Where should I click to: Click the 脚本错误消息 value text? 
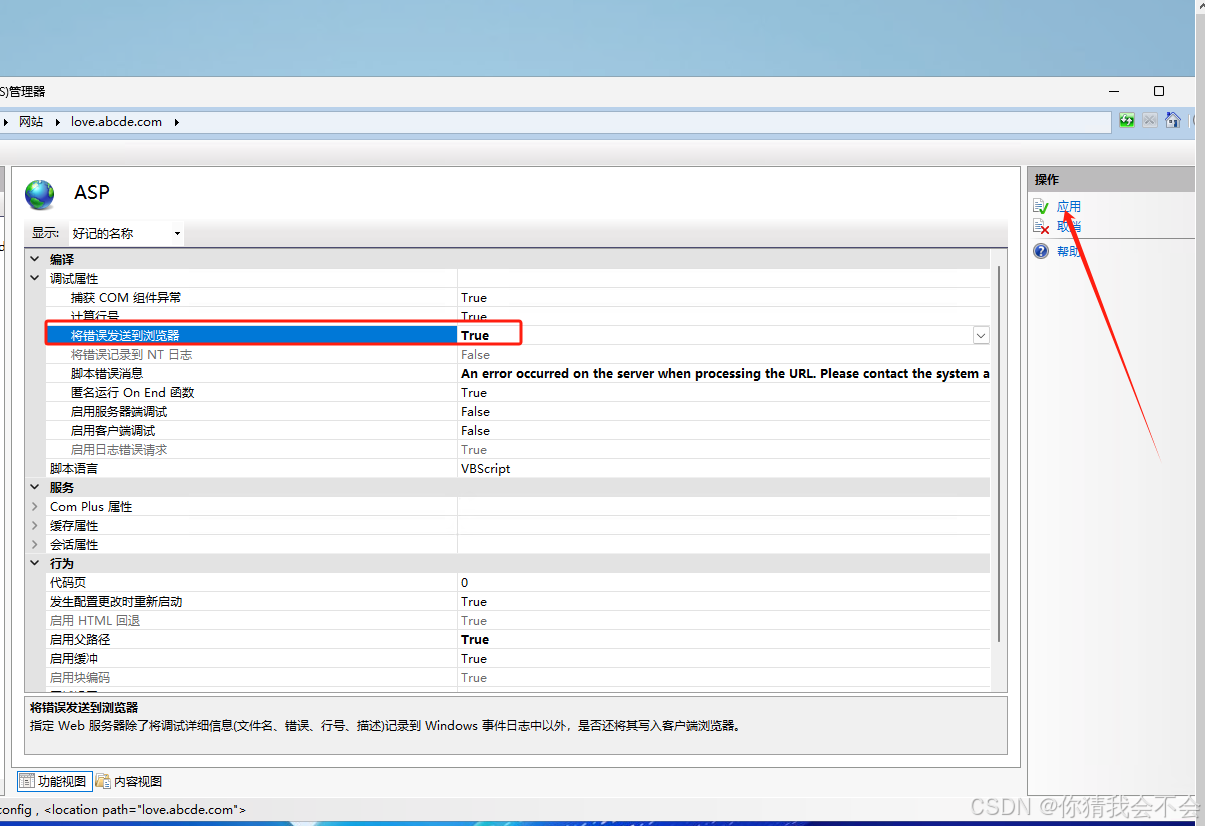coord(725,373)
